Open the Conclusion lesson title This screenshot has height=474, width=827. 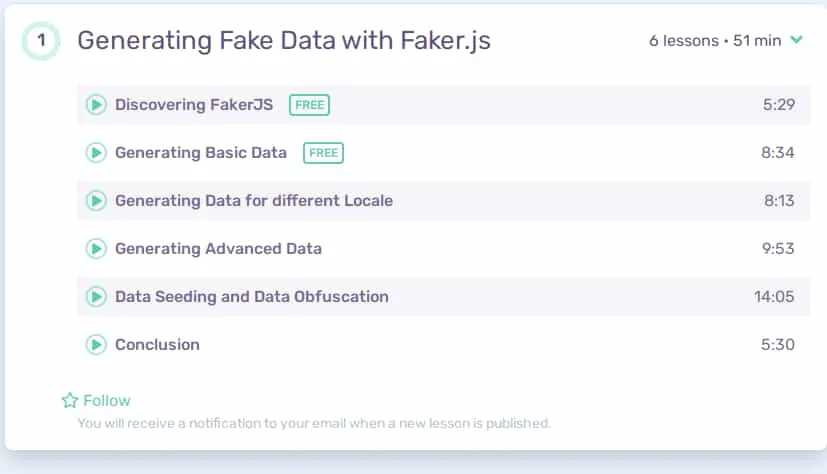157,345
